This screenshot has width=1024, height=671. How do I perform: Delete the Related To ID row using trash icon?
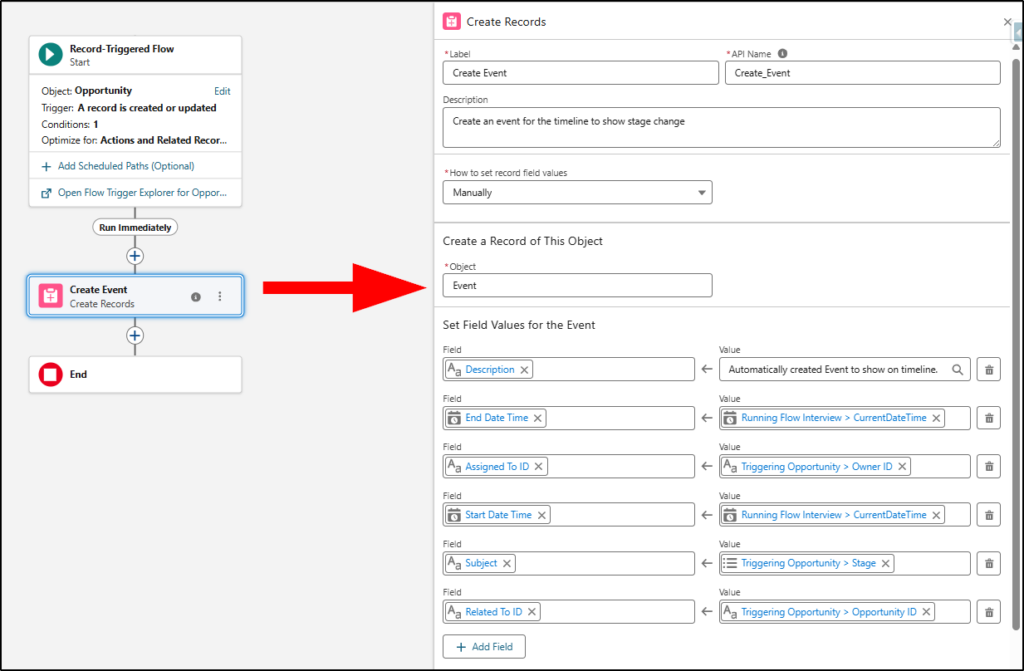989,612
